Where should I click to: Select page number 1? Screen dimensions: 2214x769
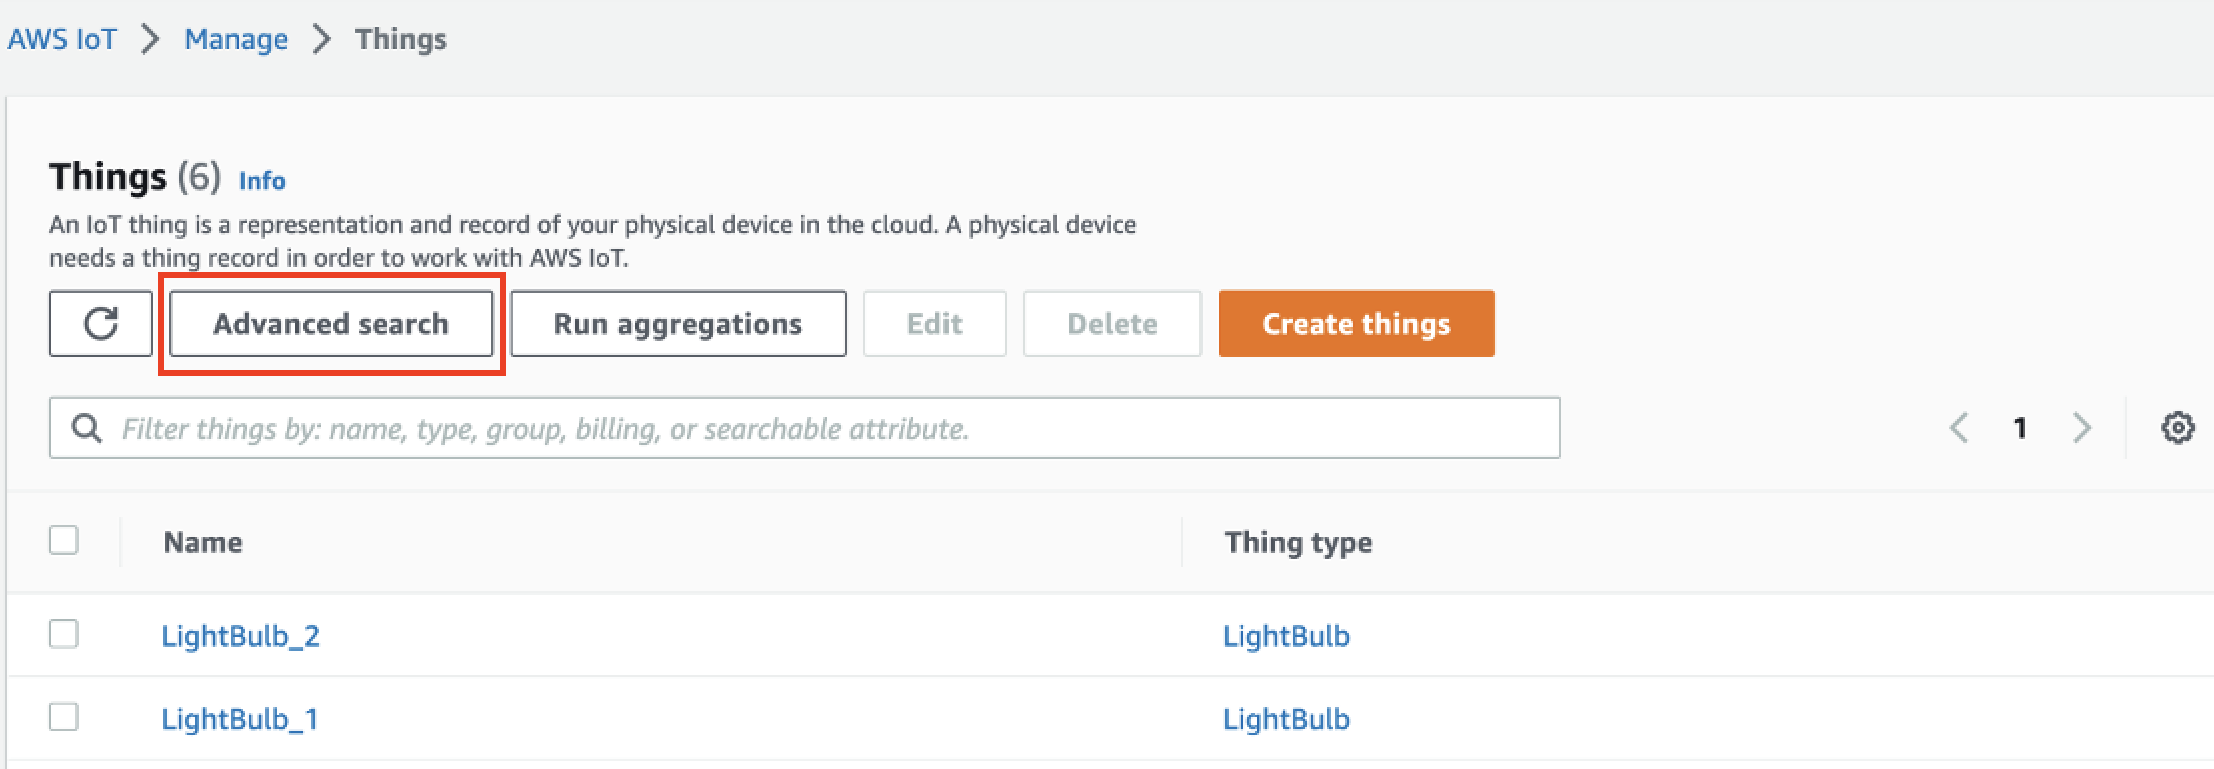coord(2020,428)
